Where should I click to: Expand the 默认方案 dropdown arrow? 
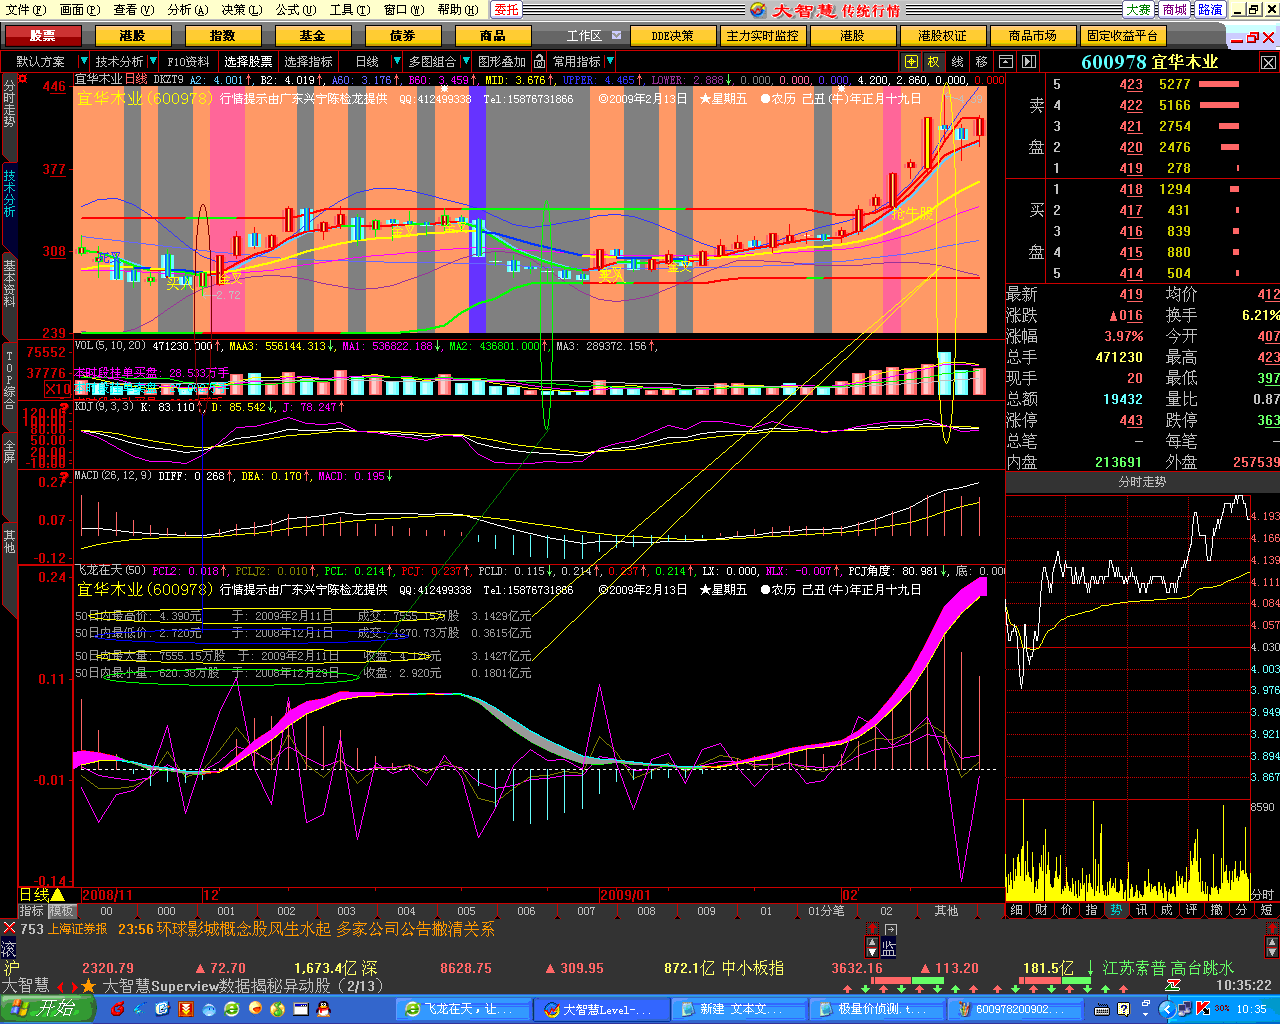[84, 62]
